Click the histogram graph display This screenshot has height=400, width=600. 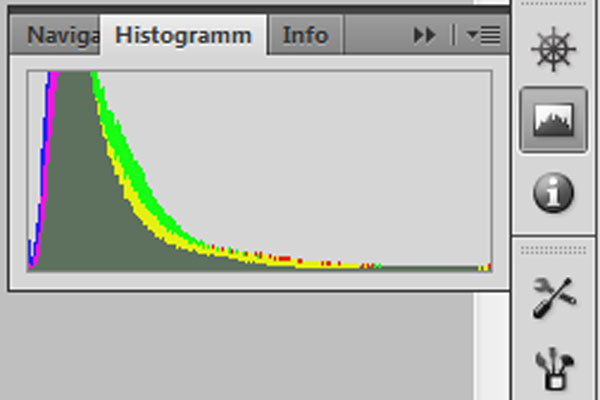[x=259, y=171]
